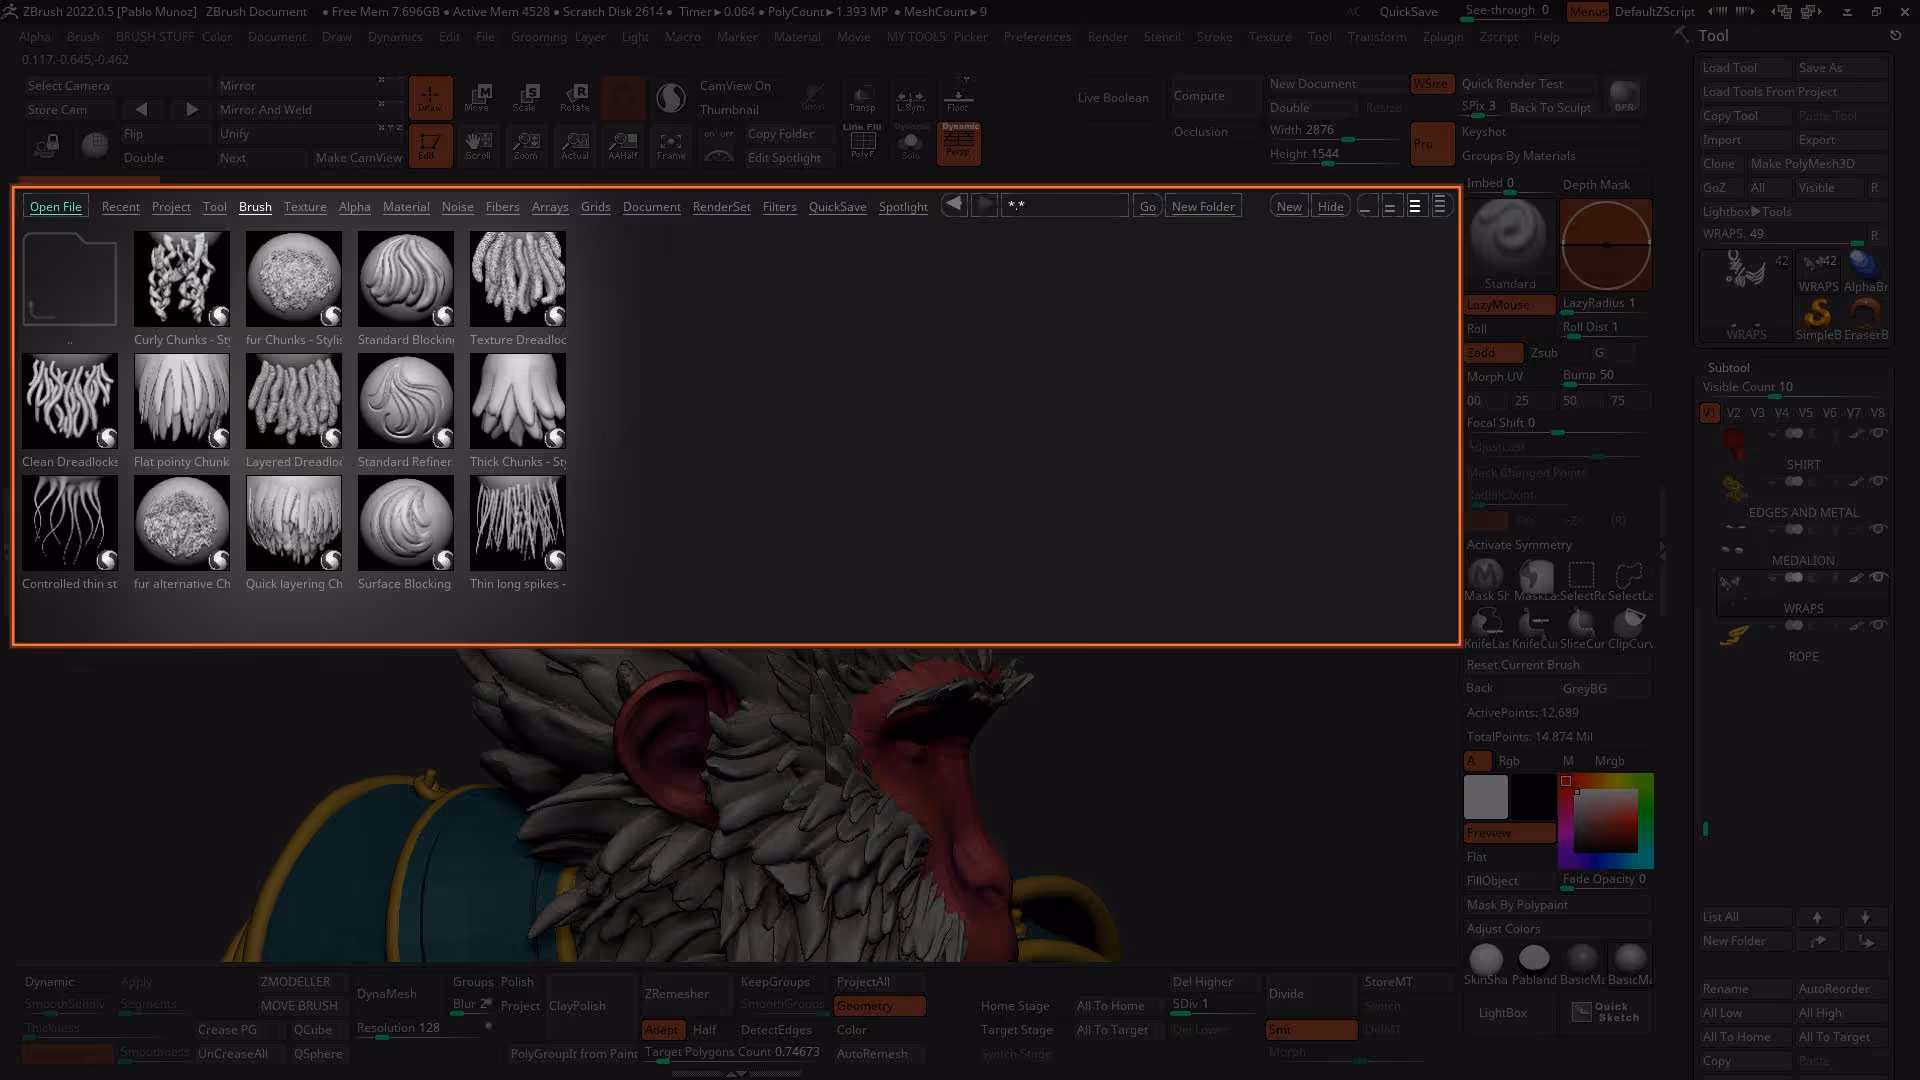Expand the Tool palette header
Image resolution: width=1920 pixels, height=1080 pixels.
1713,36
